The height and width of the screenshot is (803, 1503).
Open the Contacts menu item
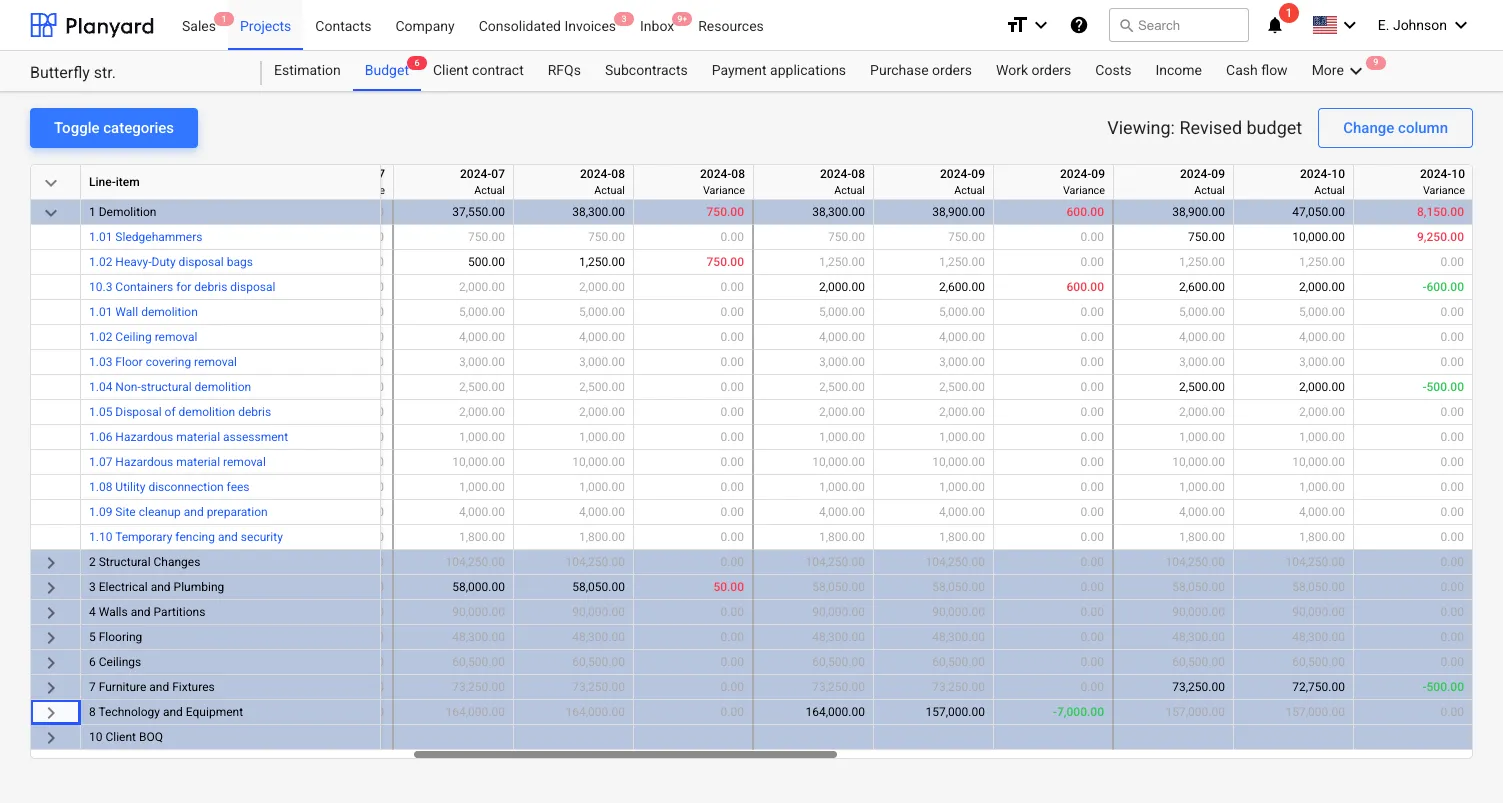(343, 26)
